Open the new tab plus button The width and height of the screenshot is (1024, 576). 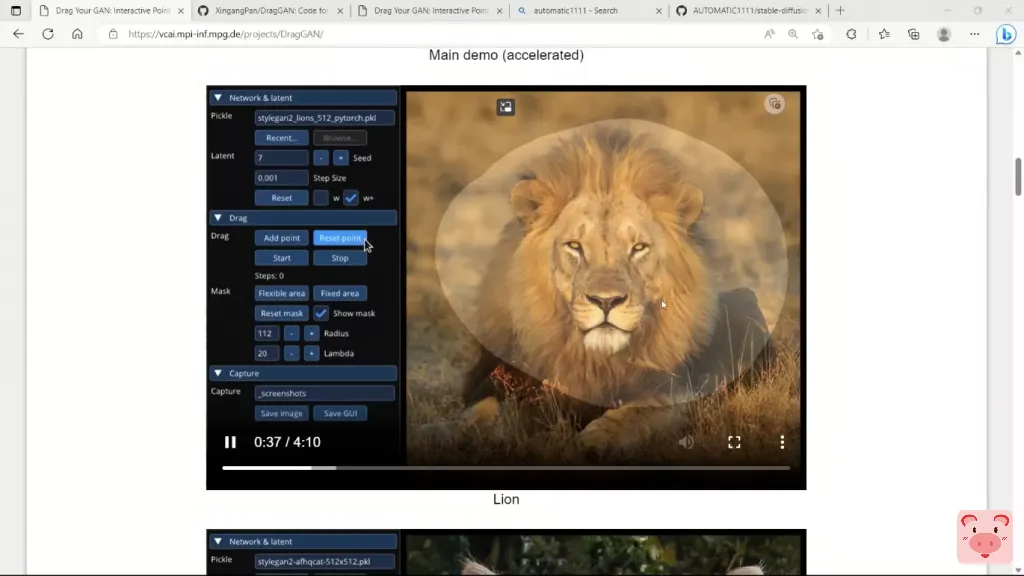(x=840, y=11)
